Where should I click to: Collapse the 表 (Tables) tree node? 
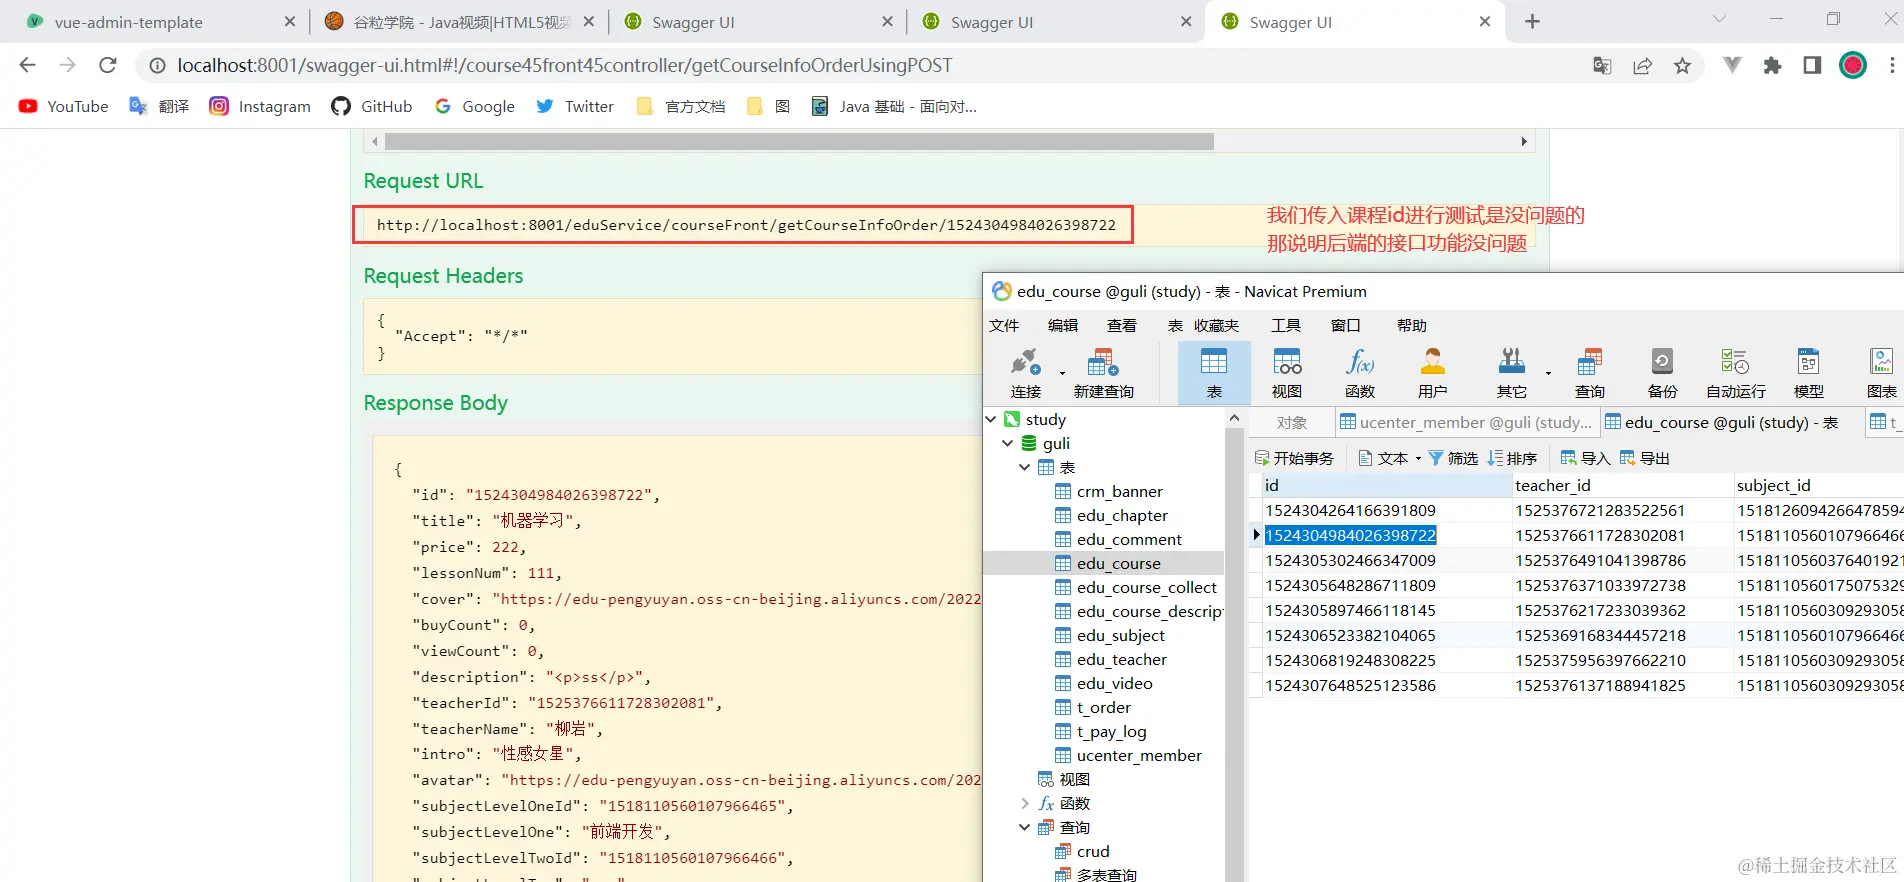tap(1024, 467)
